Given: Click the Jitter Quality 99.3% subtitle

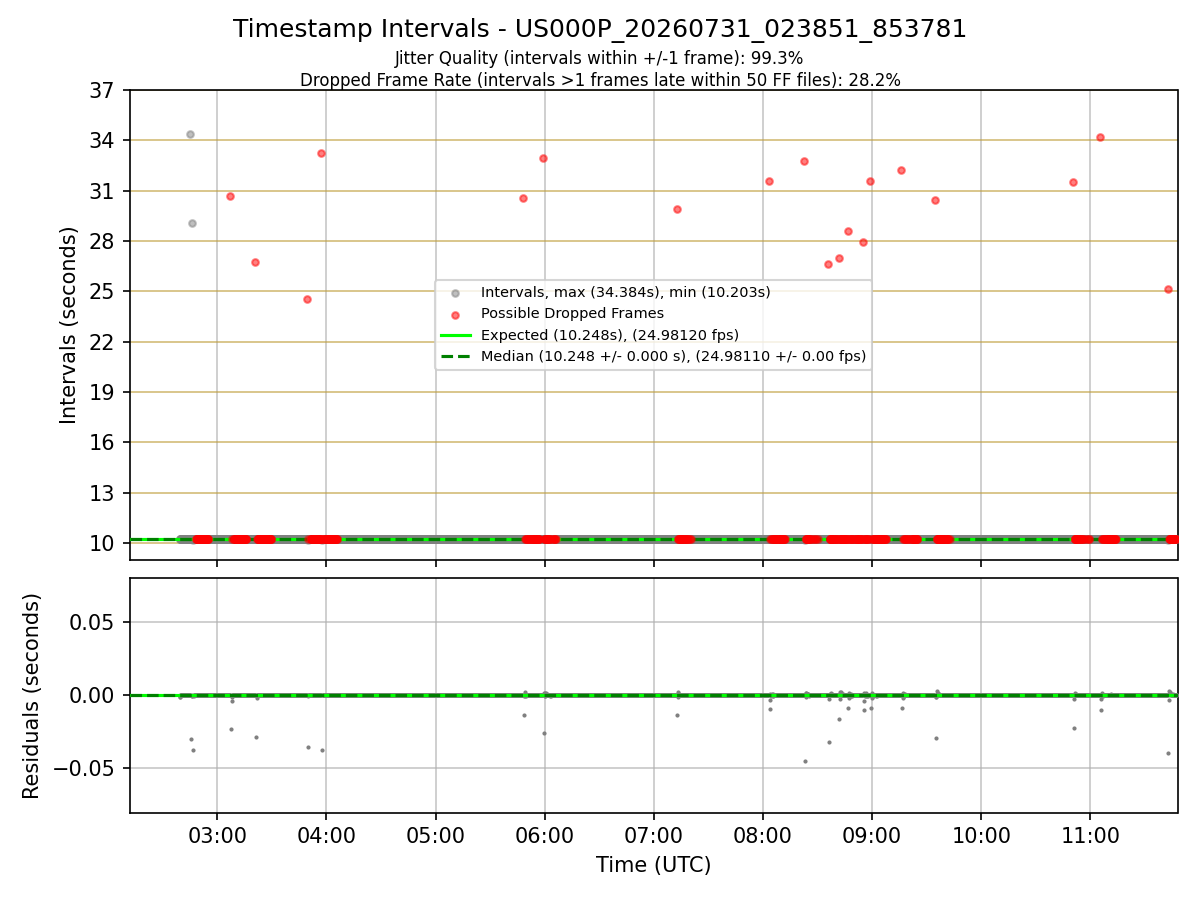Looking at the screenshot, I should (599, 58).
